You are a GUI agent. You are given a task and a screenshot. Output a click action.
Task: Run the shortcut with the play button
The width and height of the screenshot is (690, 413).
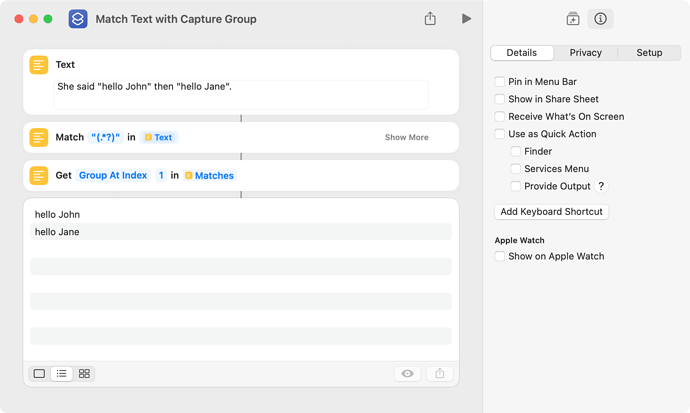(466, 18)
